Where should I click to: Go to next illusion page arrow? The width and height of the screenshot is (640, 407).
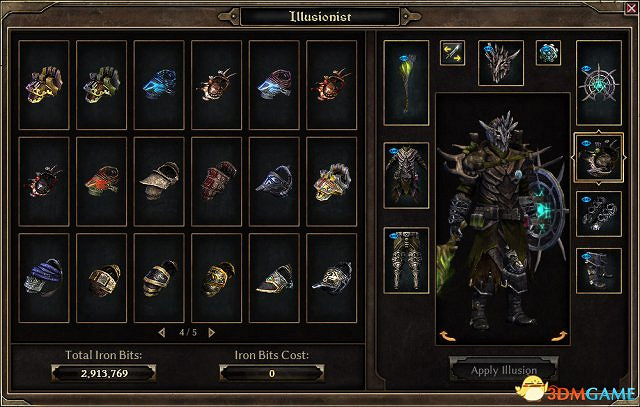[211, 333]
